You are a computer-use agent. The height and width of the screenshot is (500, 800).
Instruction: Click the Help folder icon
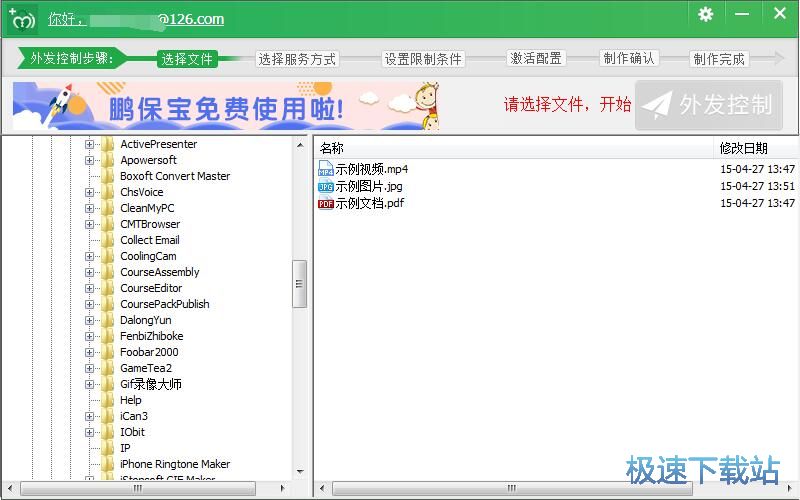click(x=107, y=400)
